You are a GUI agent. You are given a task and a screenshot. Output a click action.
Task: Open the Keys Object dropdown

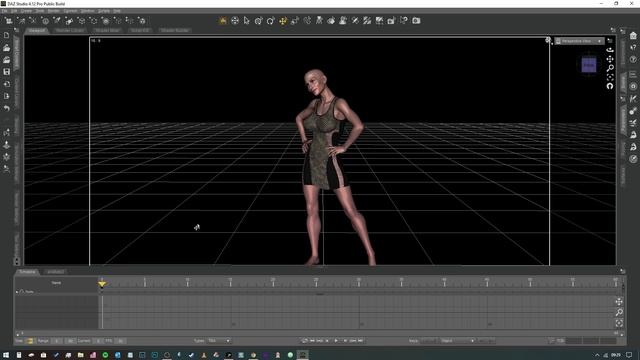458,341
